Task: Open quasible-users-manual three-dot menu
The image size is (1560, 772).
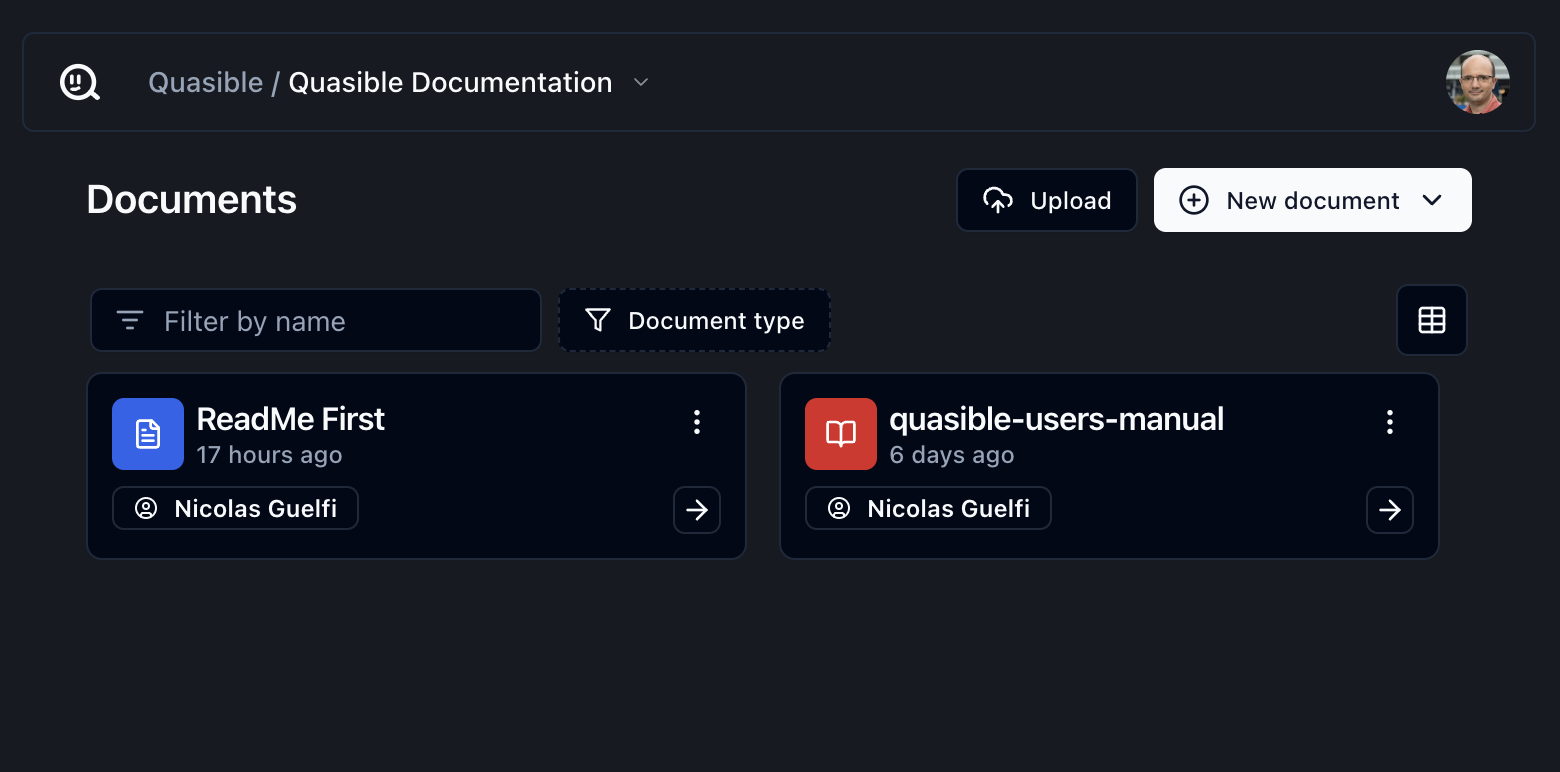Action: coord(1389,422)
